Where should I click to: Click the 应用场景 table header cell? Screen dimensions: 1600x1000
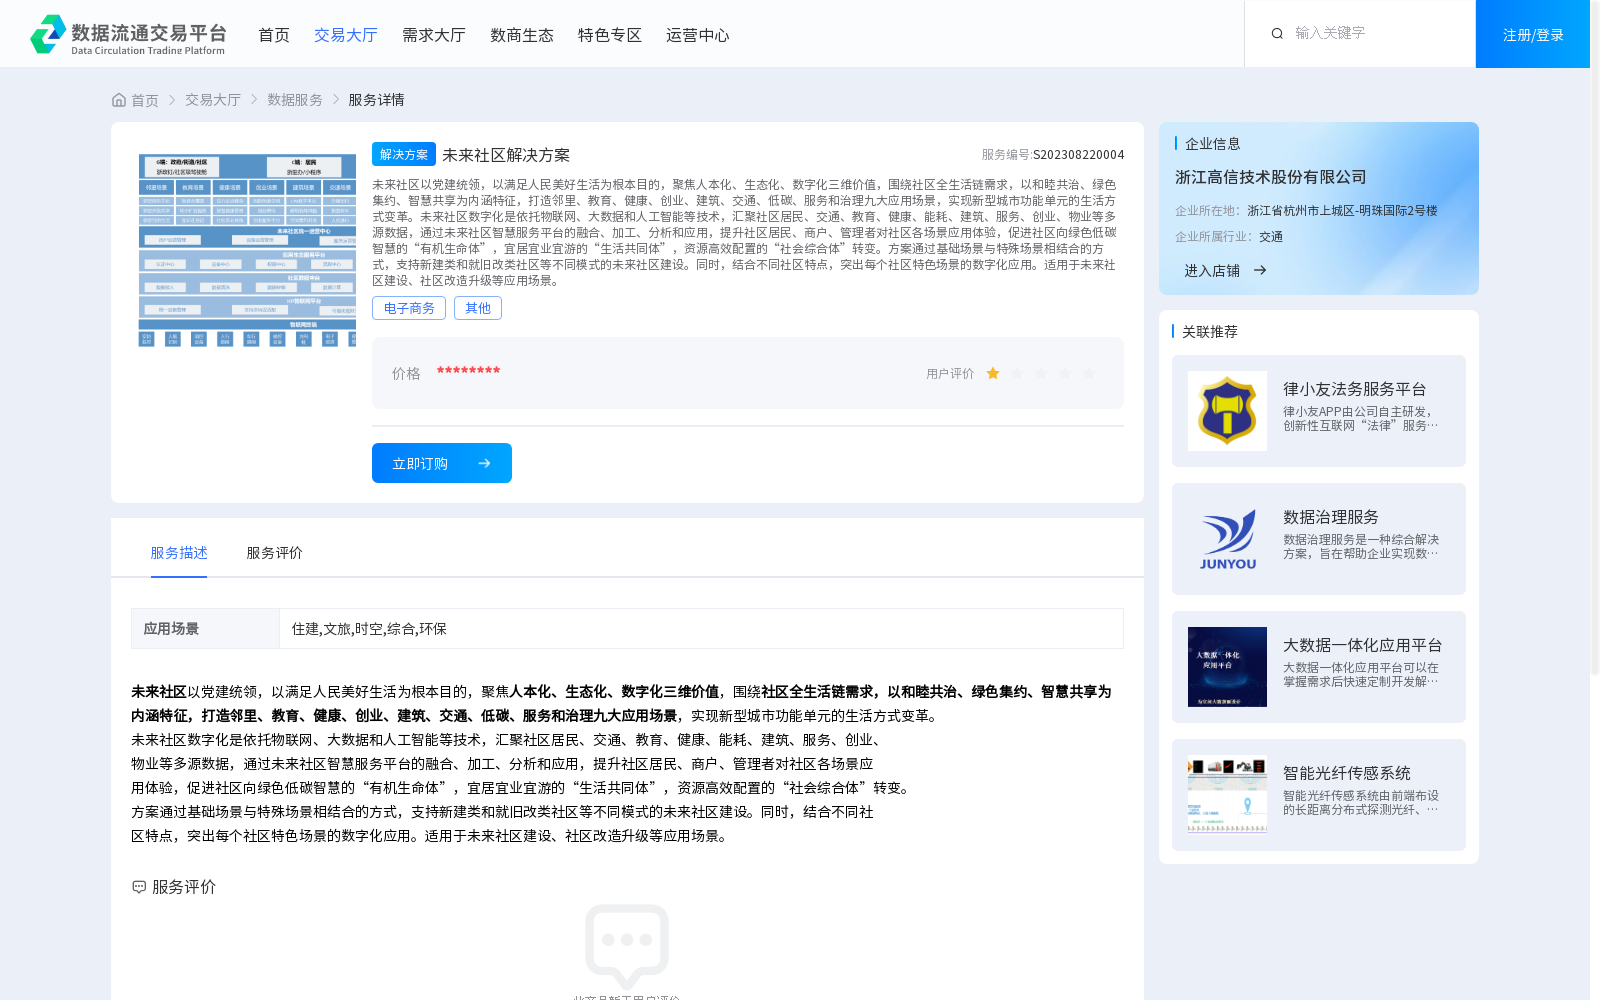pos(205,629)
